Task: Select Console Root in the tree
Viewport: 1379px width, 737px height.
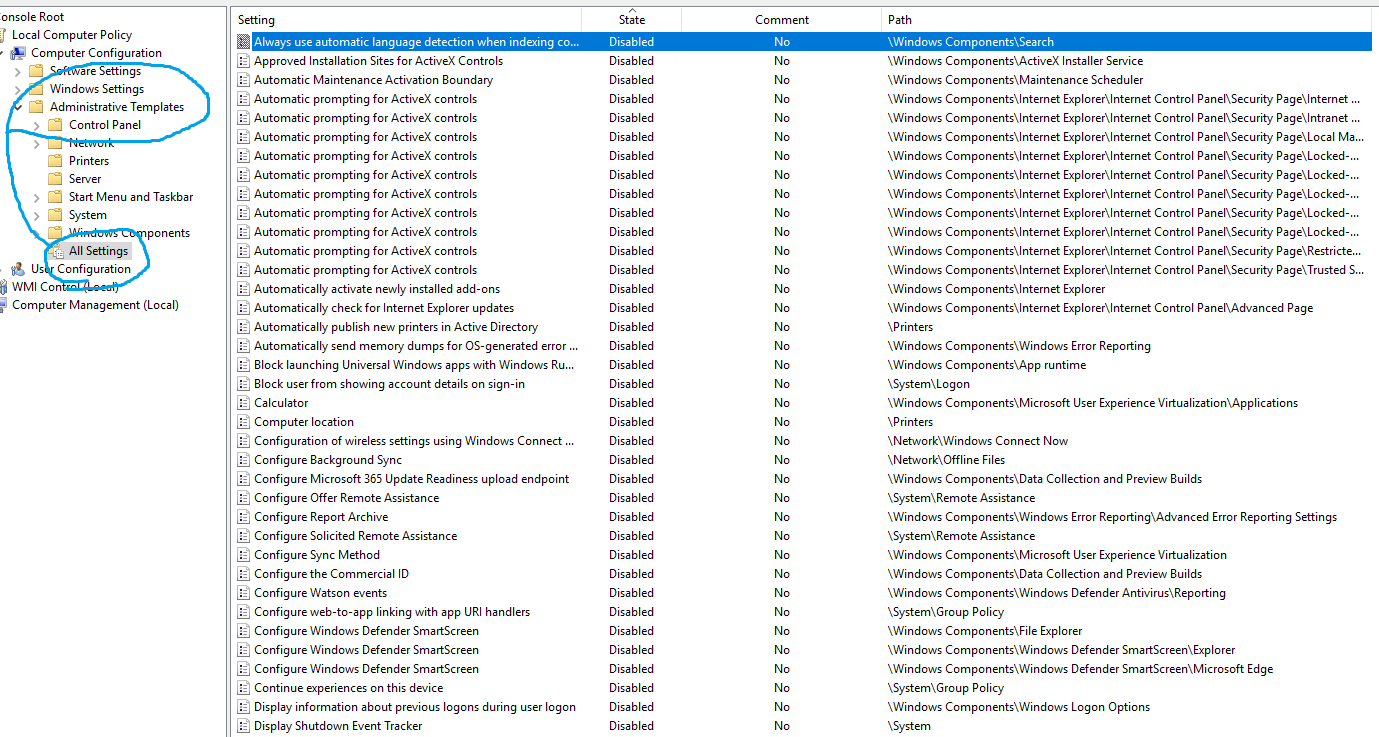Action: click(32, 17)
